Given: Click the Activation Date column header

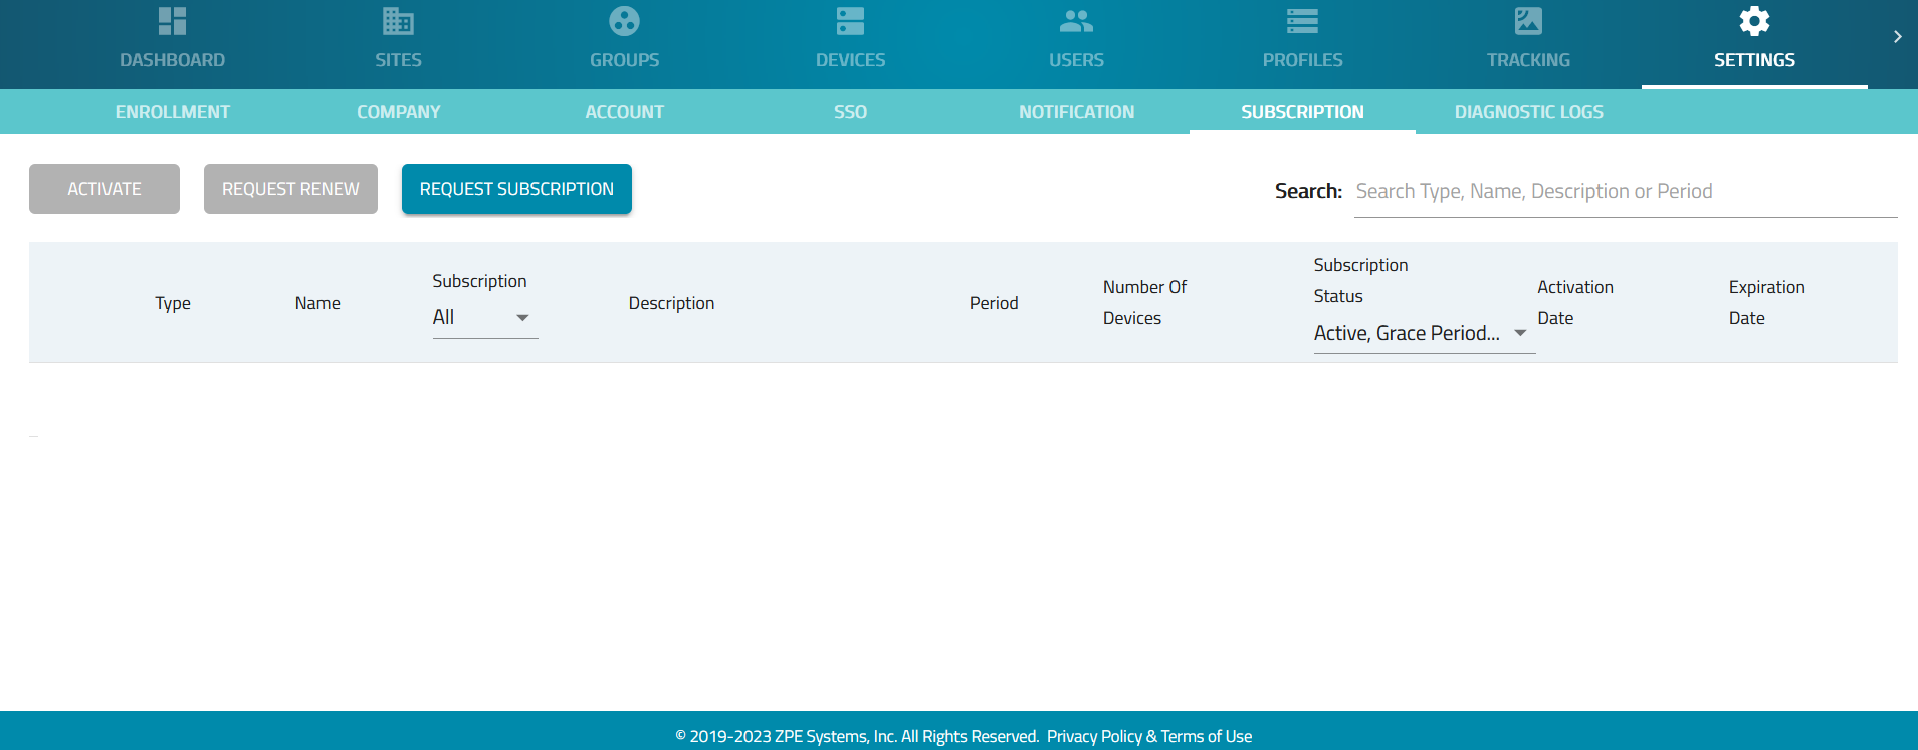Looking at the screenshot, I should pyautogui.click(x=1575, y=302).
